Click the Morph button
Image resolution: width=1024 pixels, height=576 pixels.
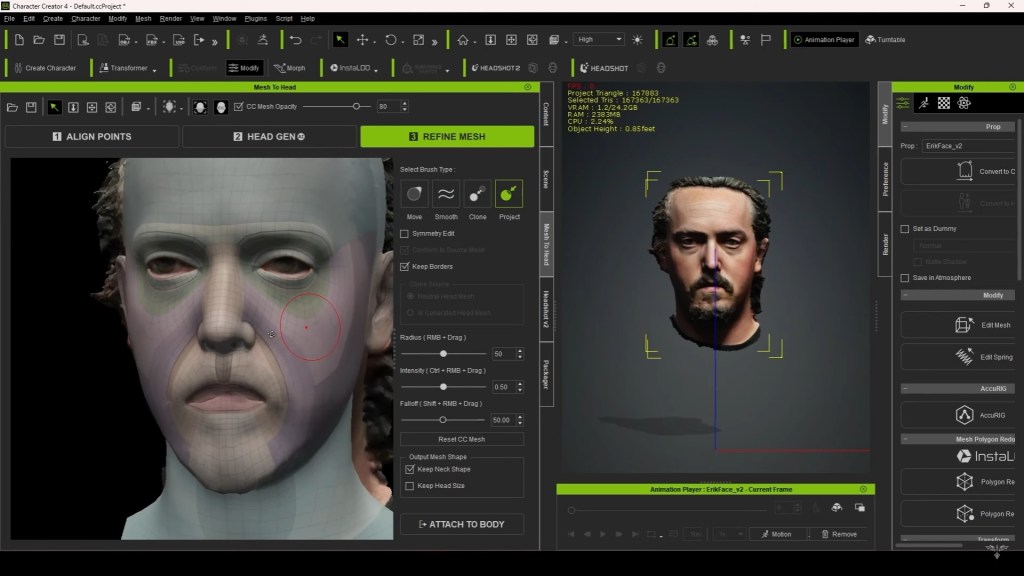click(x=290, y=68)
